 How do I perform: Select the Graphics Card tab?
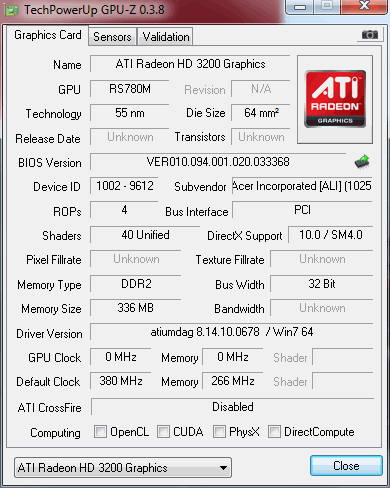(x=48, y=35)
